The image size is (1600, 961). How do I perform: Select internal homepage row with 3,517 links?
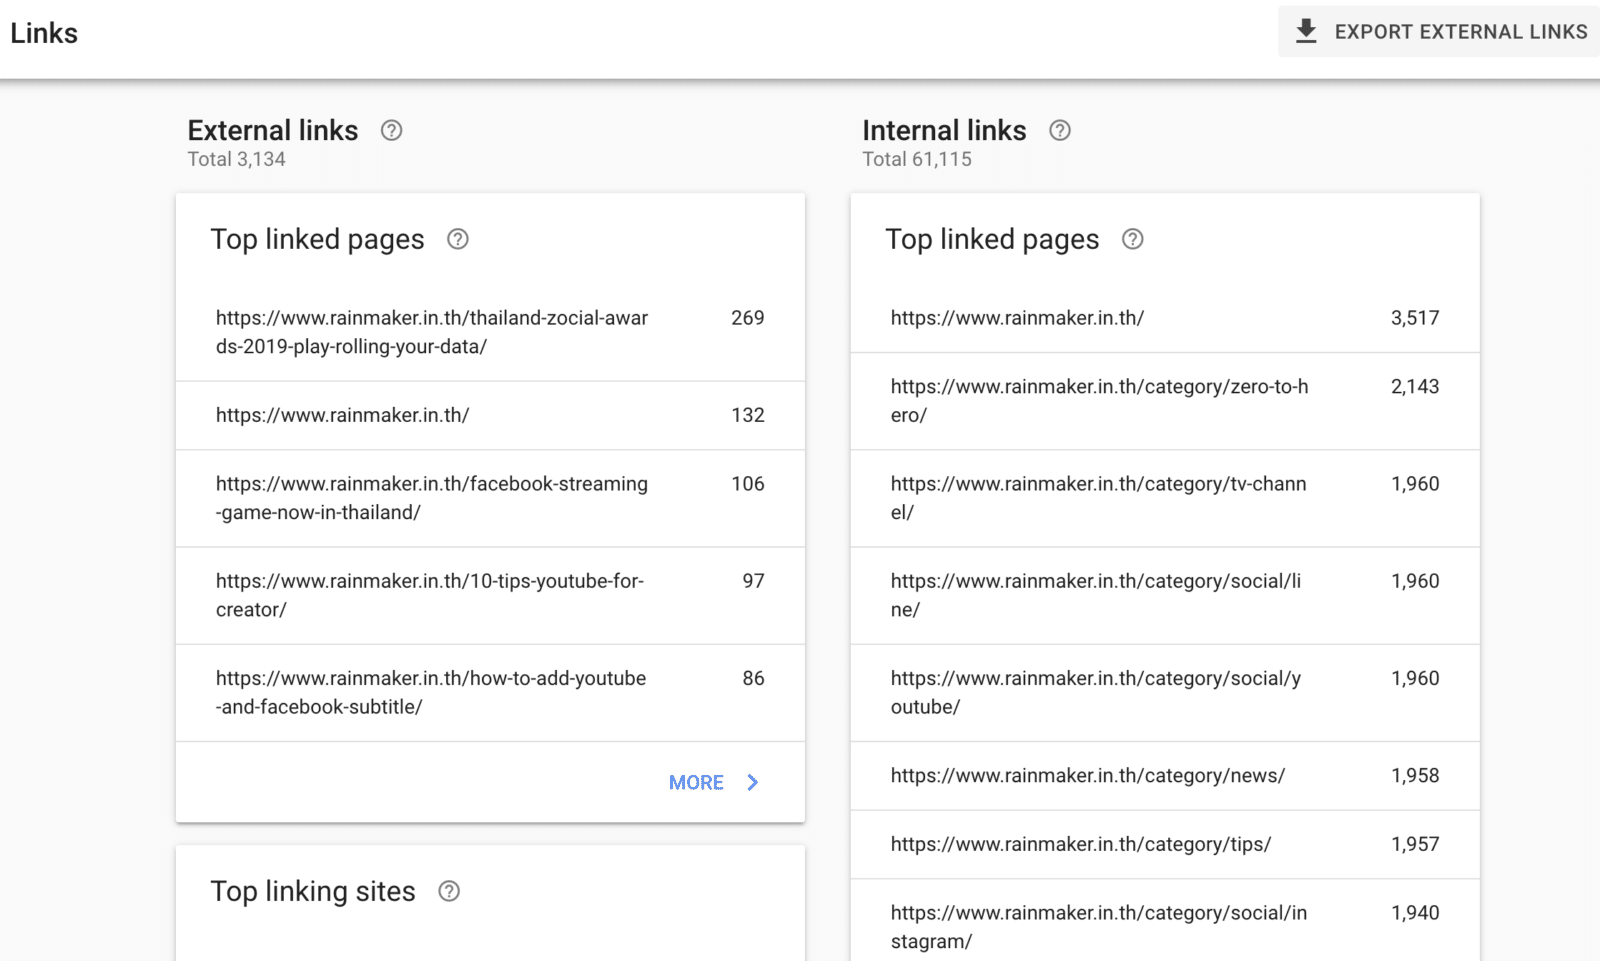(1165, 318)
